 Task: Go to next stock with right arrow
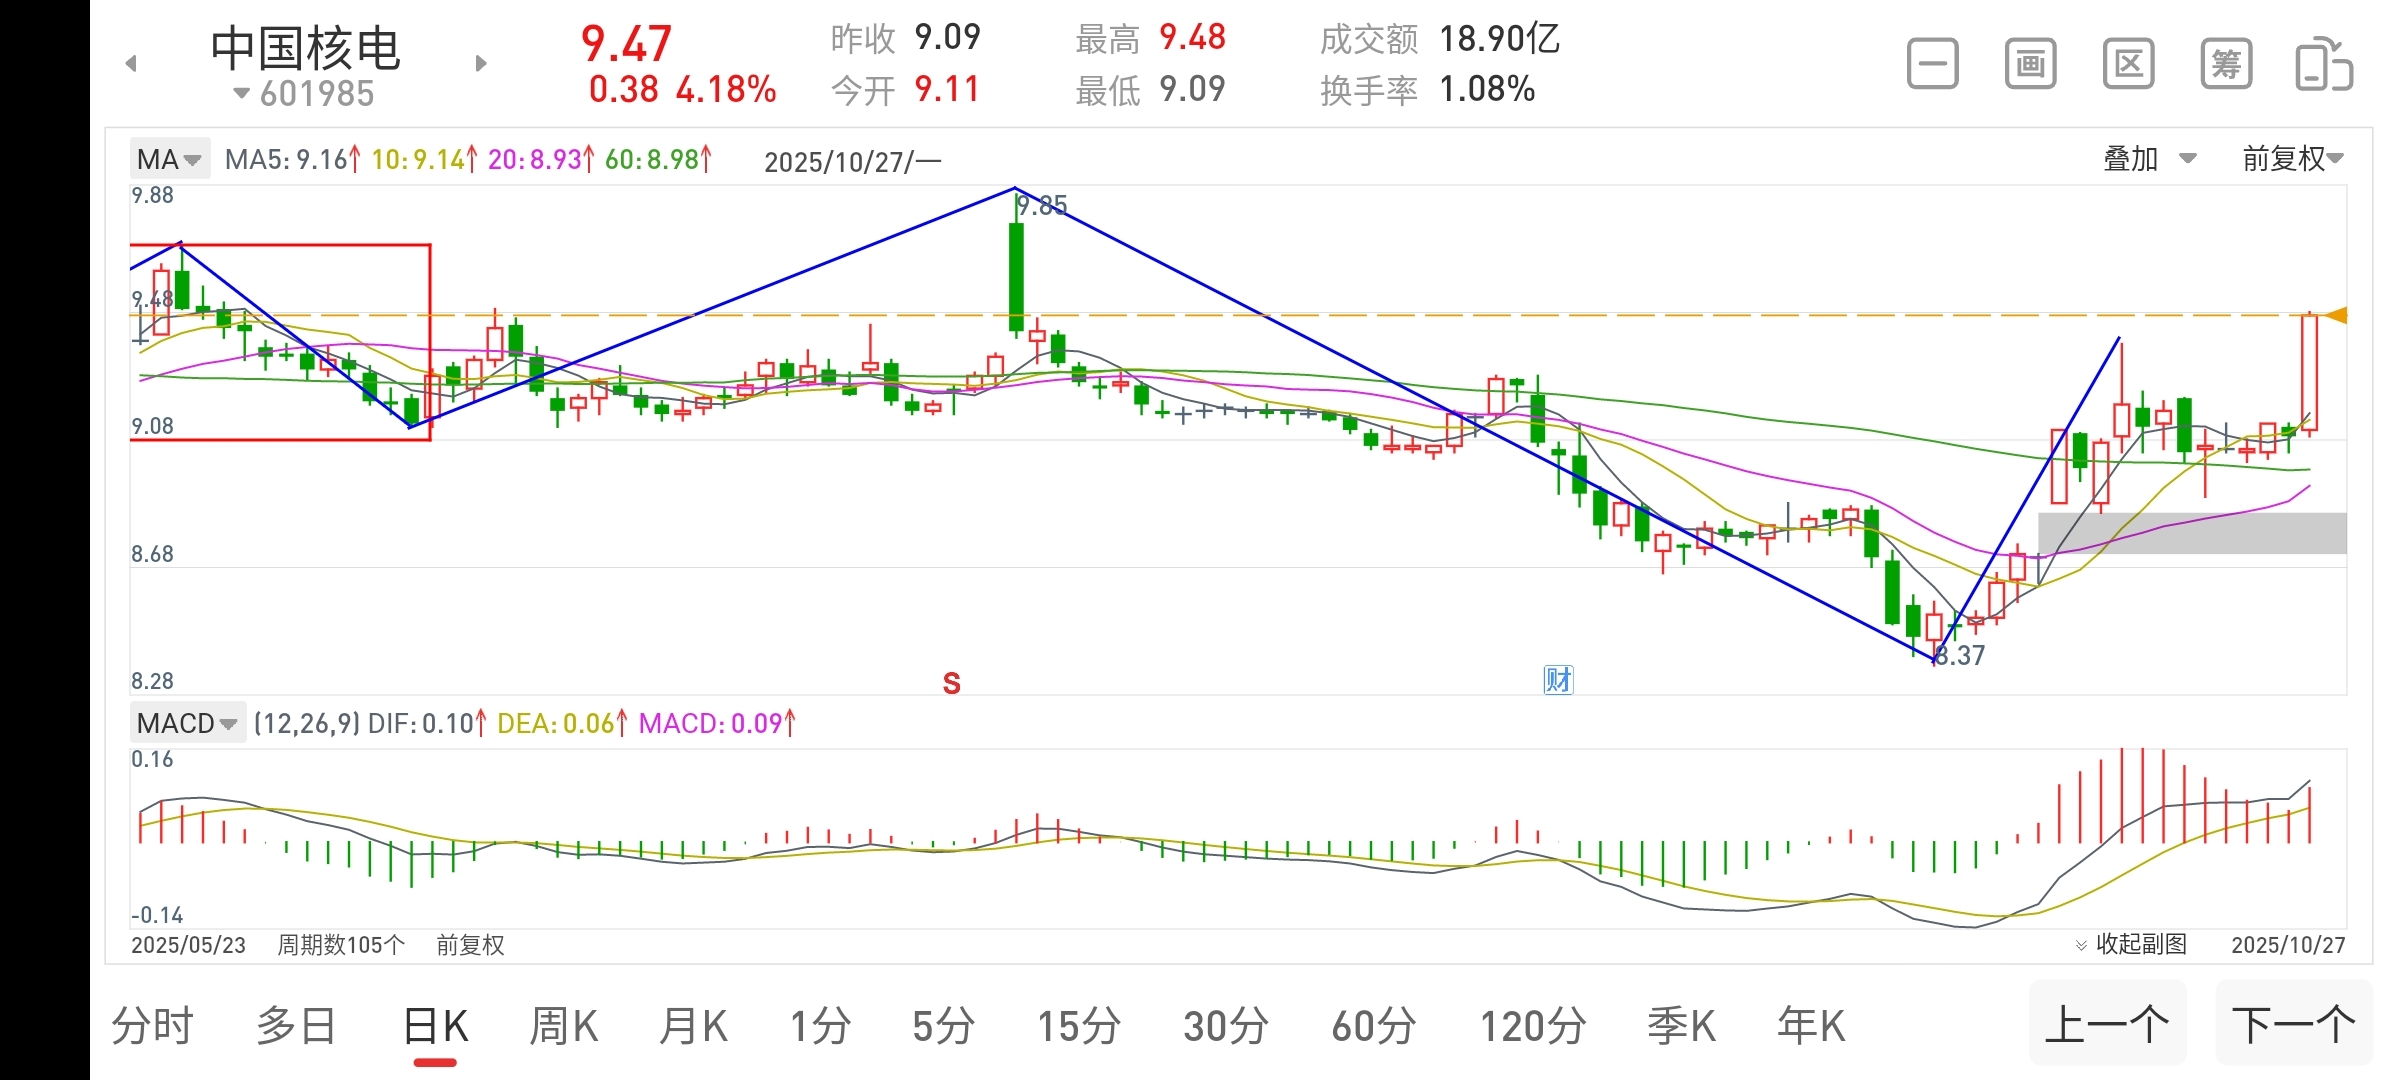coord(481,64)
